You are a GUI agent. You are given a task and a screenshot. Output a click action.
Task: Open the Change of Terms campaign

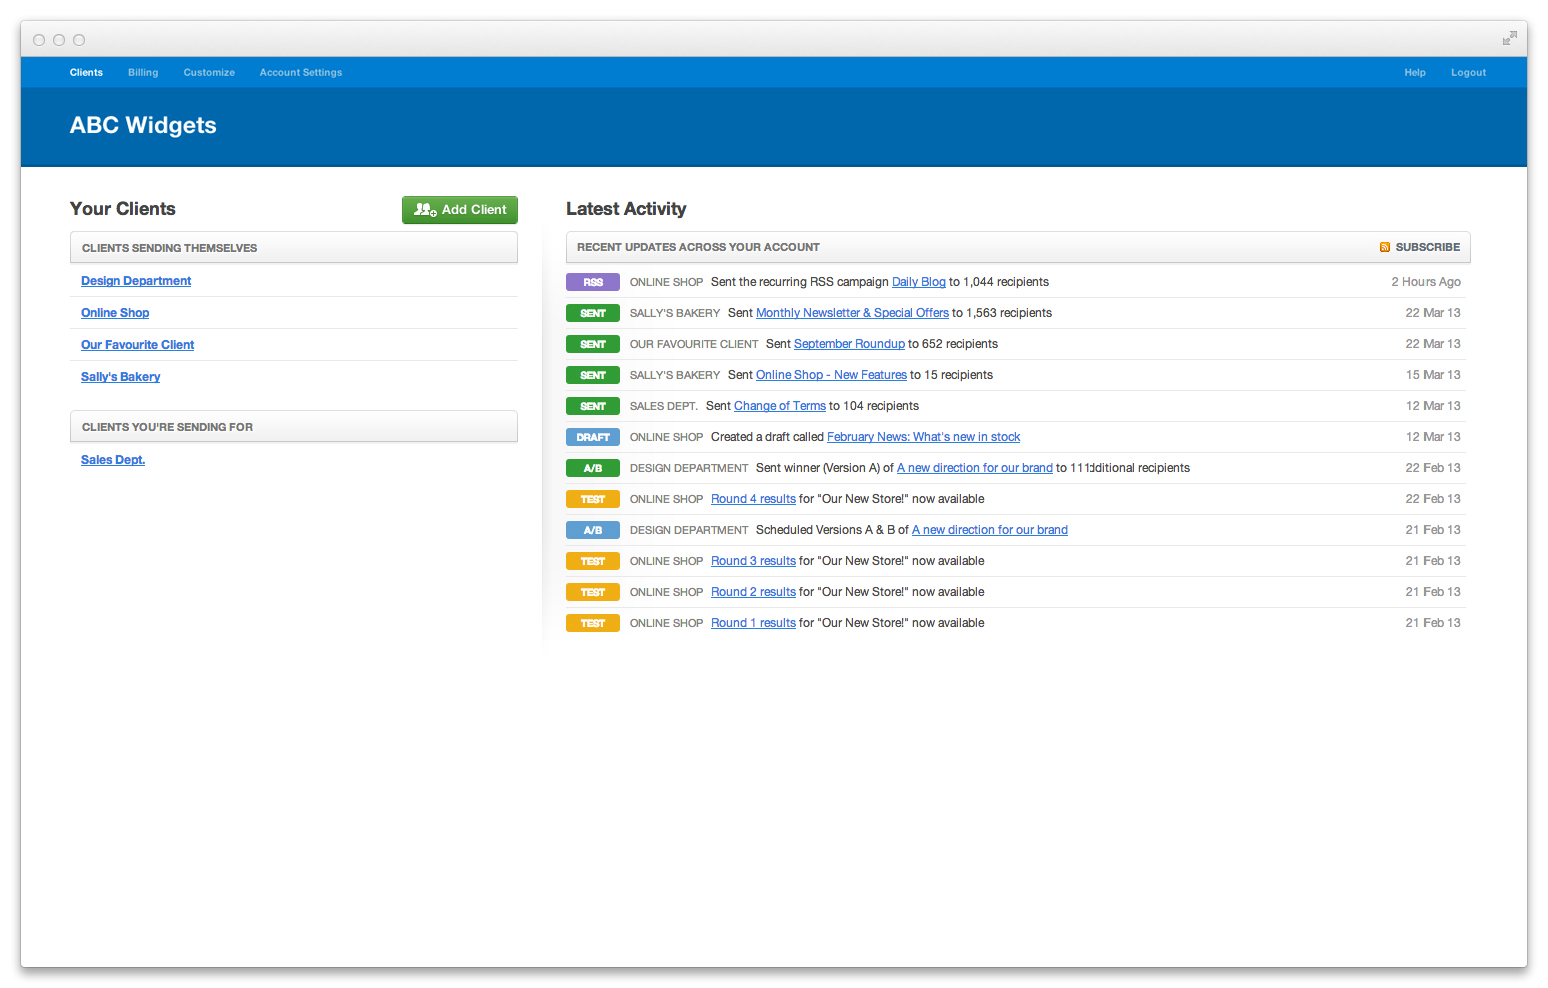point(780,406)
